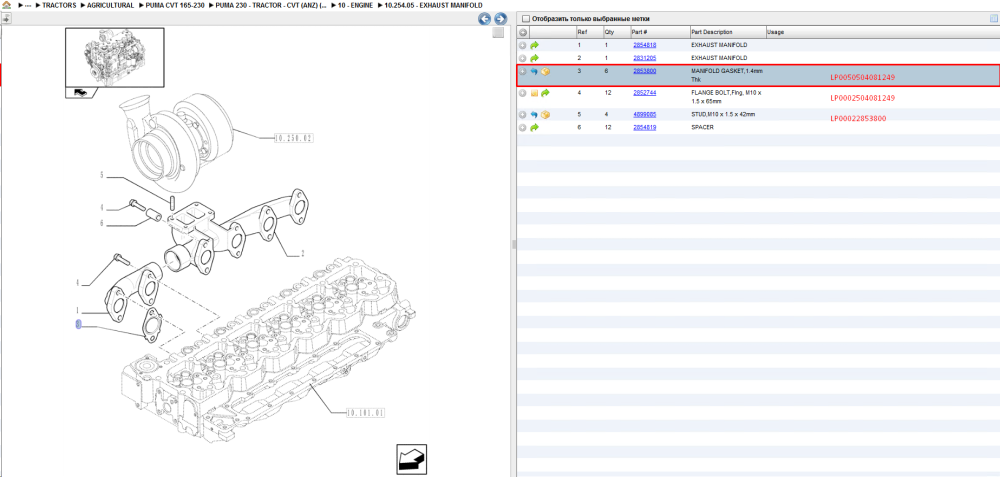Tick the 'Отобразить только выбранные метки' checkbox
The height and width of the screenshot is (477, 1000).
(526, 18)
